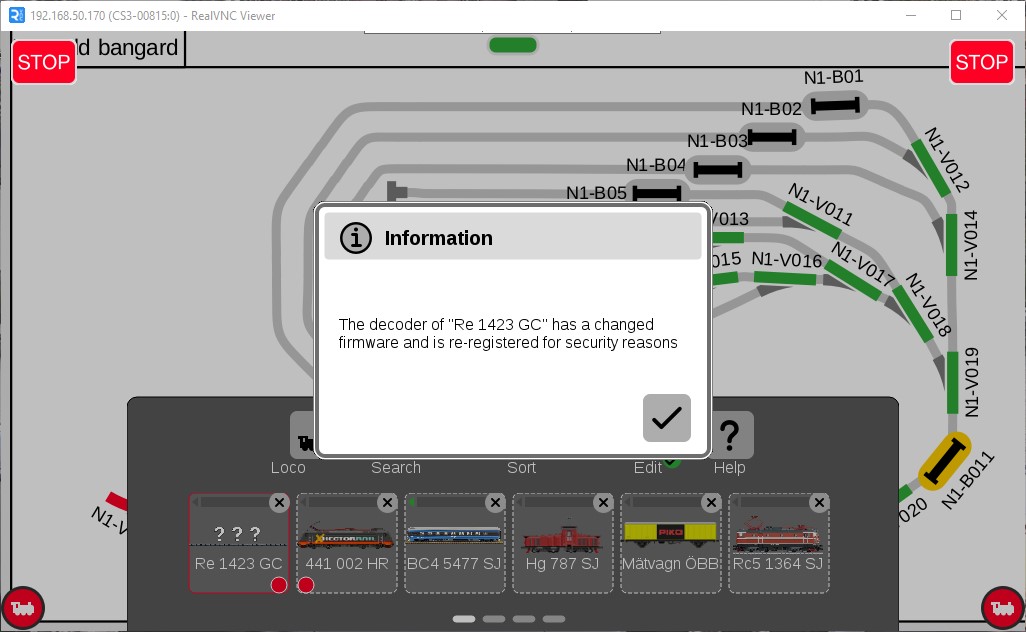Minimize the RealVNC Viewer window

[910, 15]
